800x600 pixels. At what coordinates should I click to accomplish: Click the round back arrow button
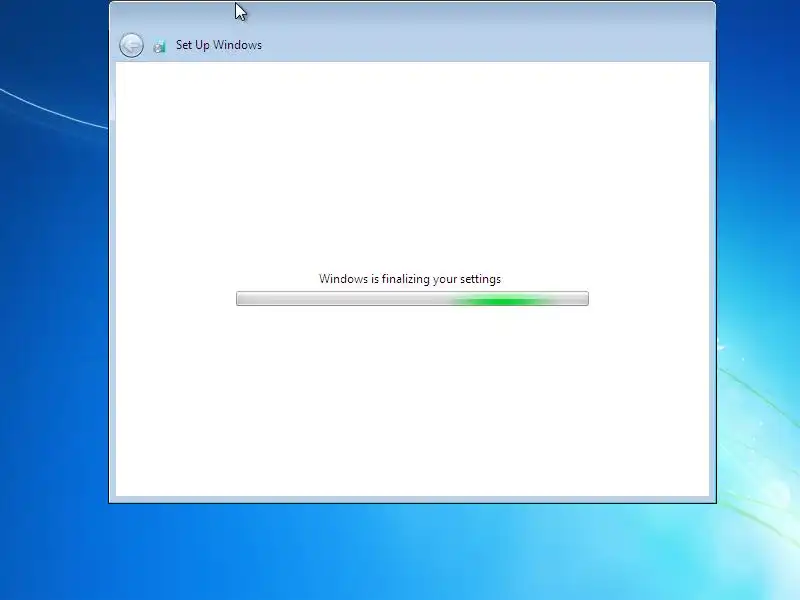coord(131,45)
